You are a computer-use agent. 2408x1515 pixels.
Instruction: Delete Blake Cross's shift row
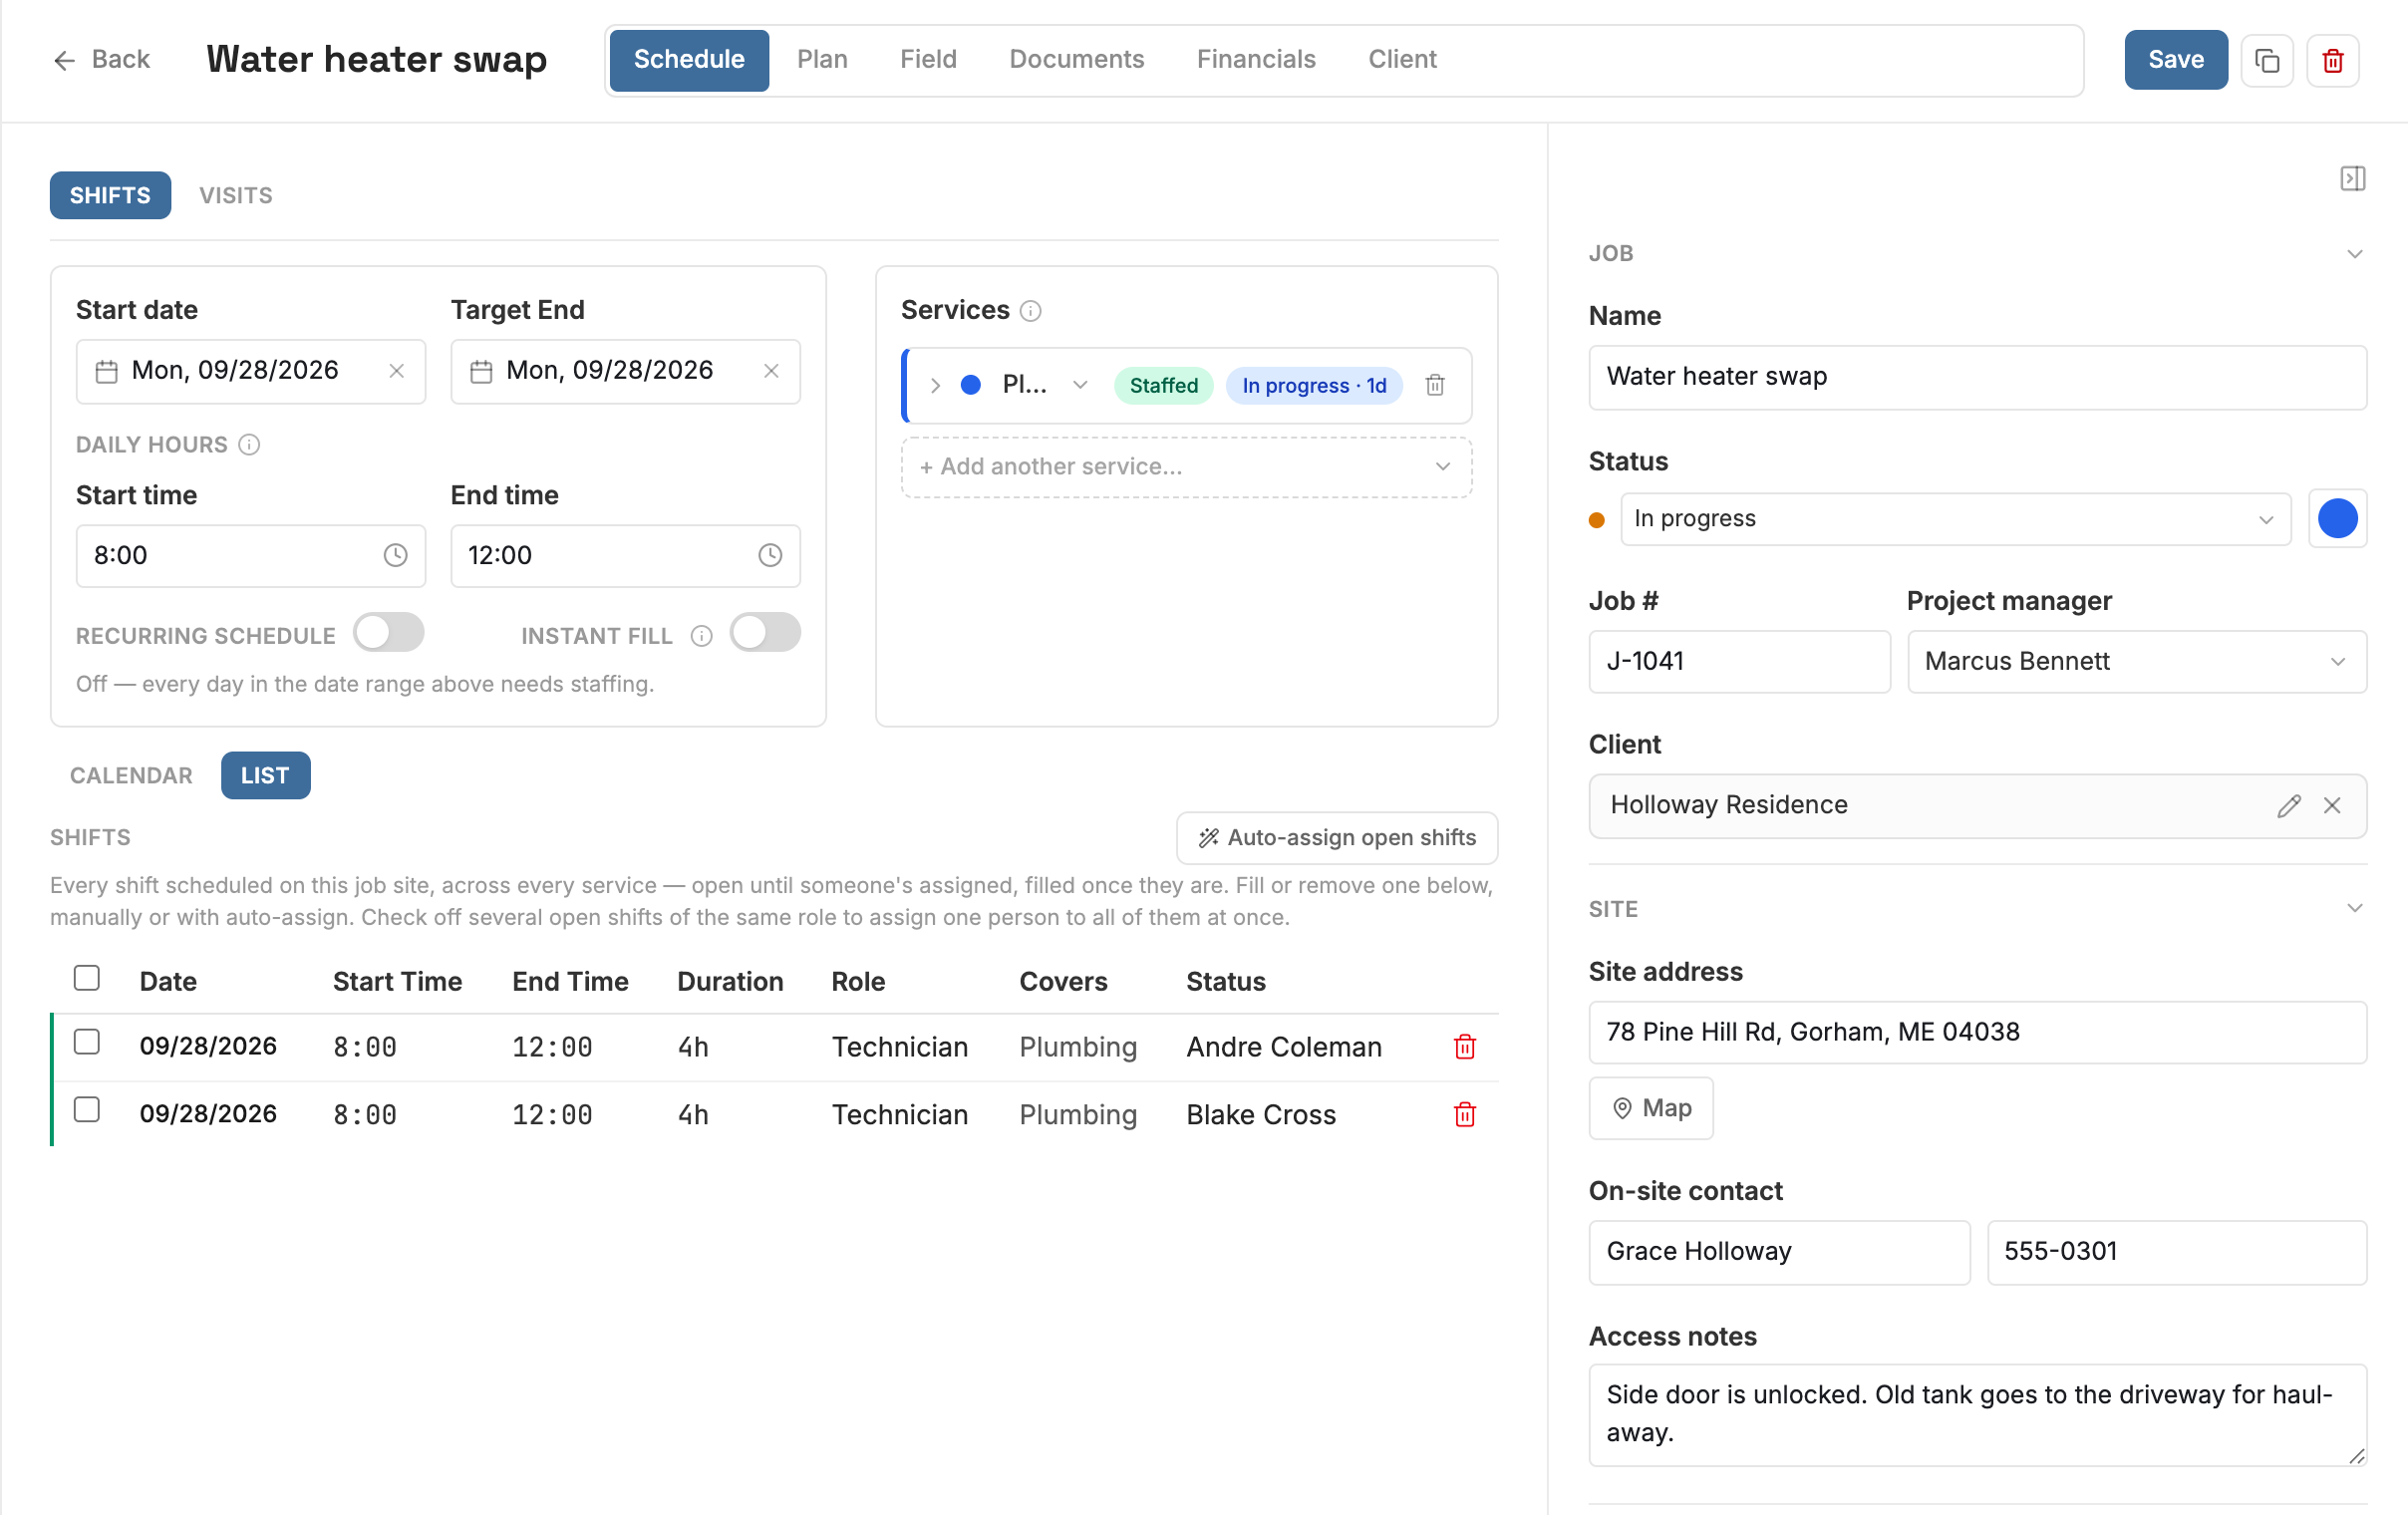[1464, 1114]
